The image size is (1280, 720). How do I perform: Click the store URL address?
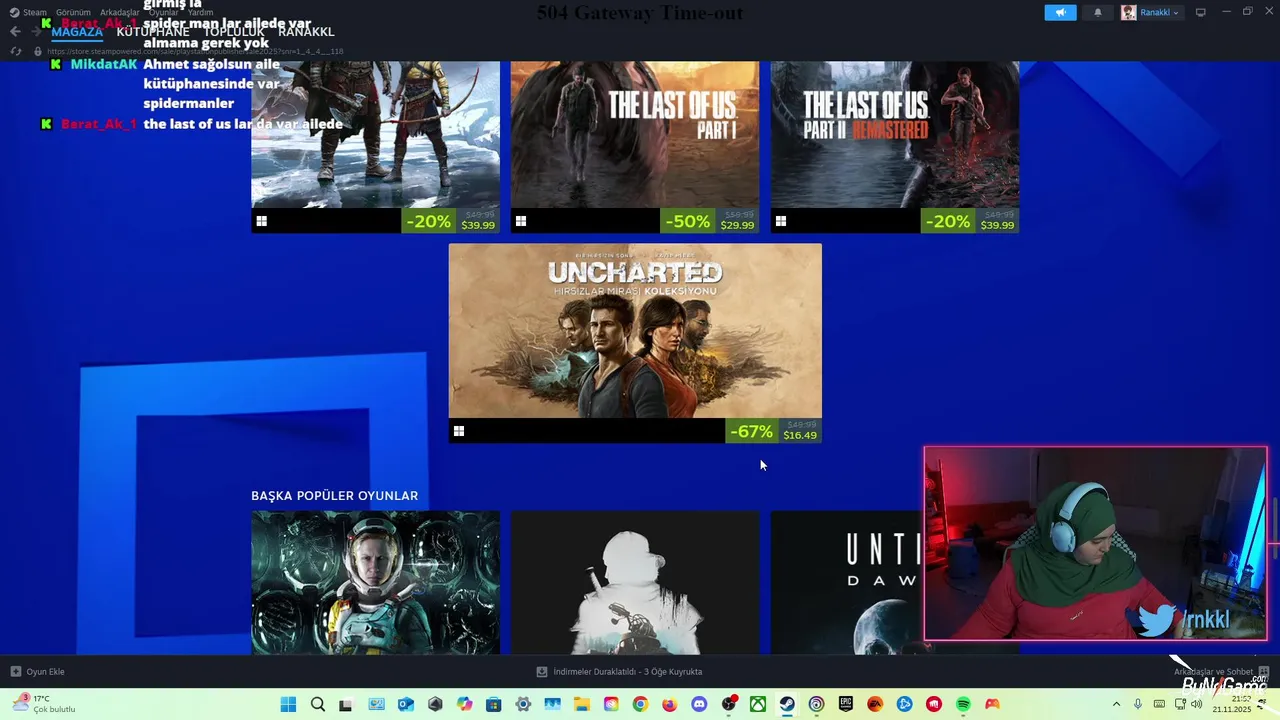click(x=195, y=51)
